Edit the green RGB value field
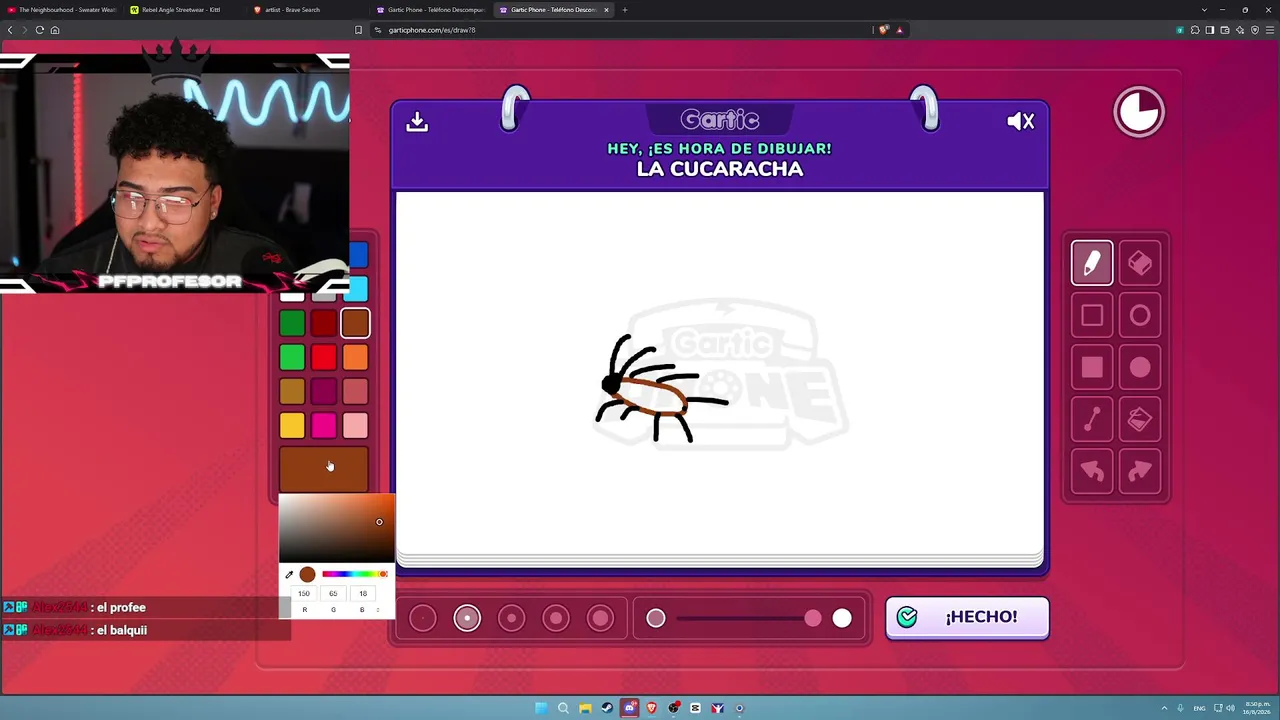Viewport: 1280px width, 720px height. click(333, 593)
